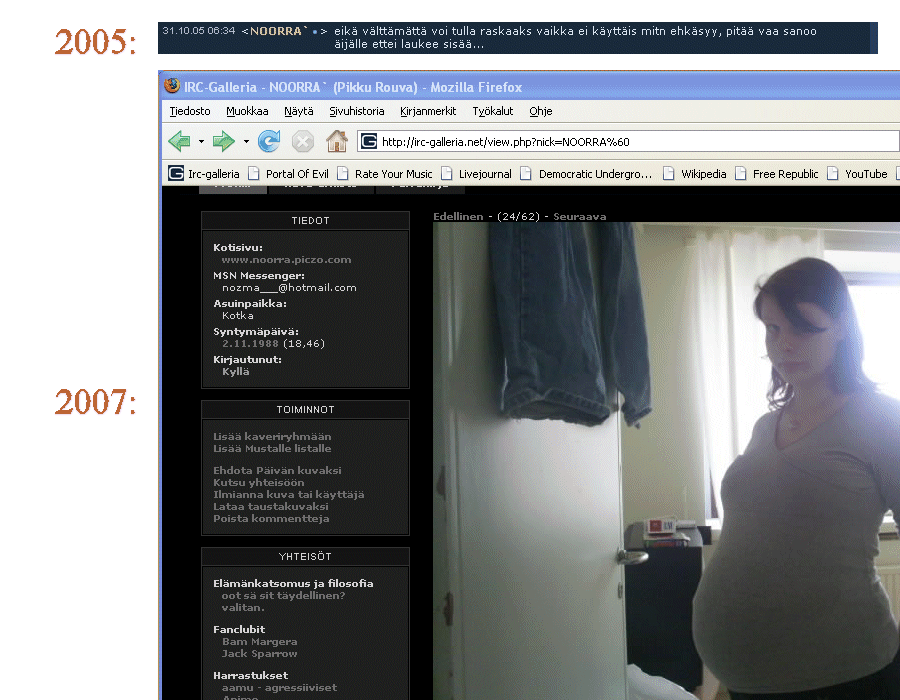Open the Jack Sparrow fan club link
900x700 pixels.
pos(259,654)
